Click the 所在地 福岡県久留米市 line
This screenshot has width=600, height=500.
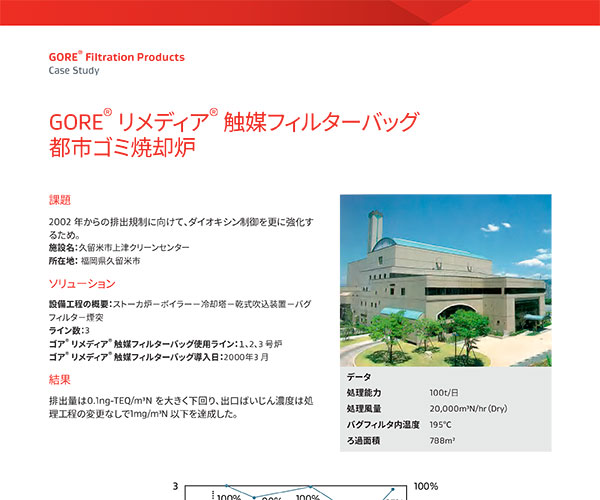[x=95, y=261]
